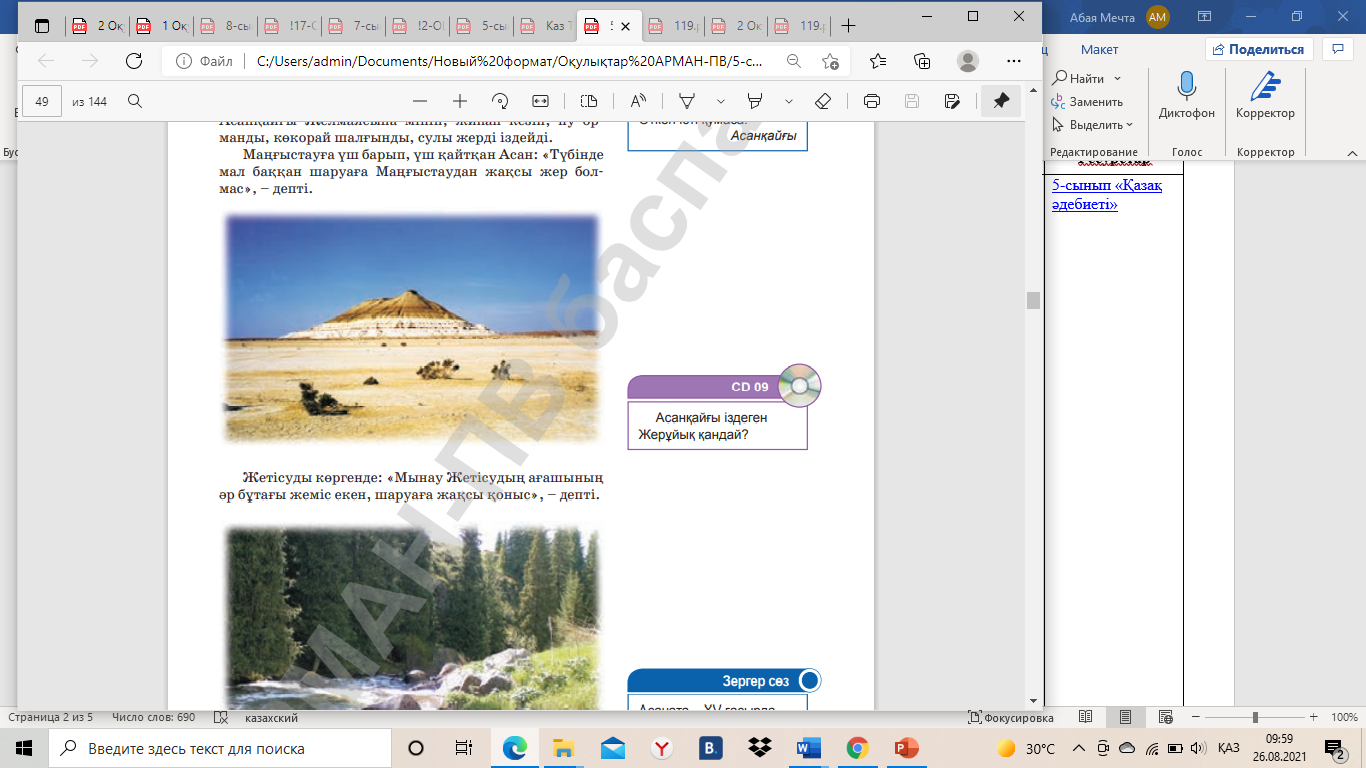Screen dimensions: 1366x768
Task: Add this page to favorites
Action: click(830, 61)
